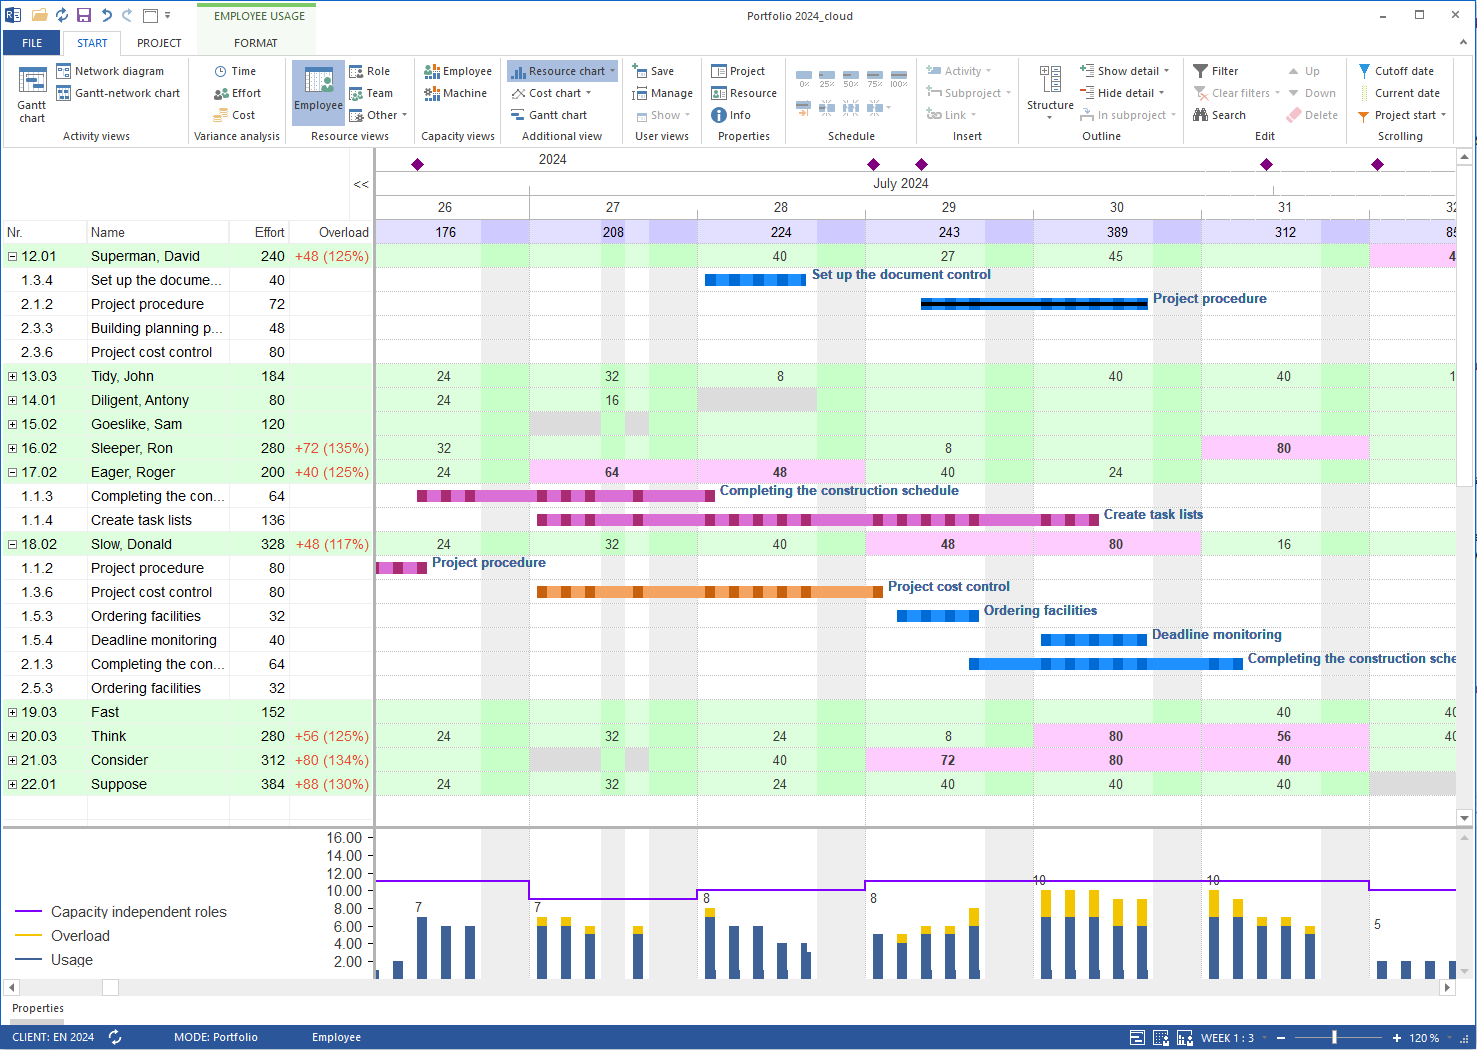The image size is (1477, 1050).
Task: Open Employee capacity view
Action: coord(458,71)
